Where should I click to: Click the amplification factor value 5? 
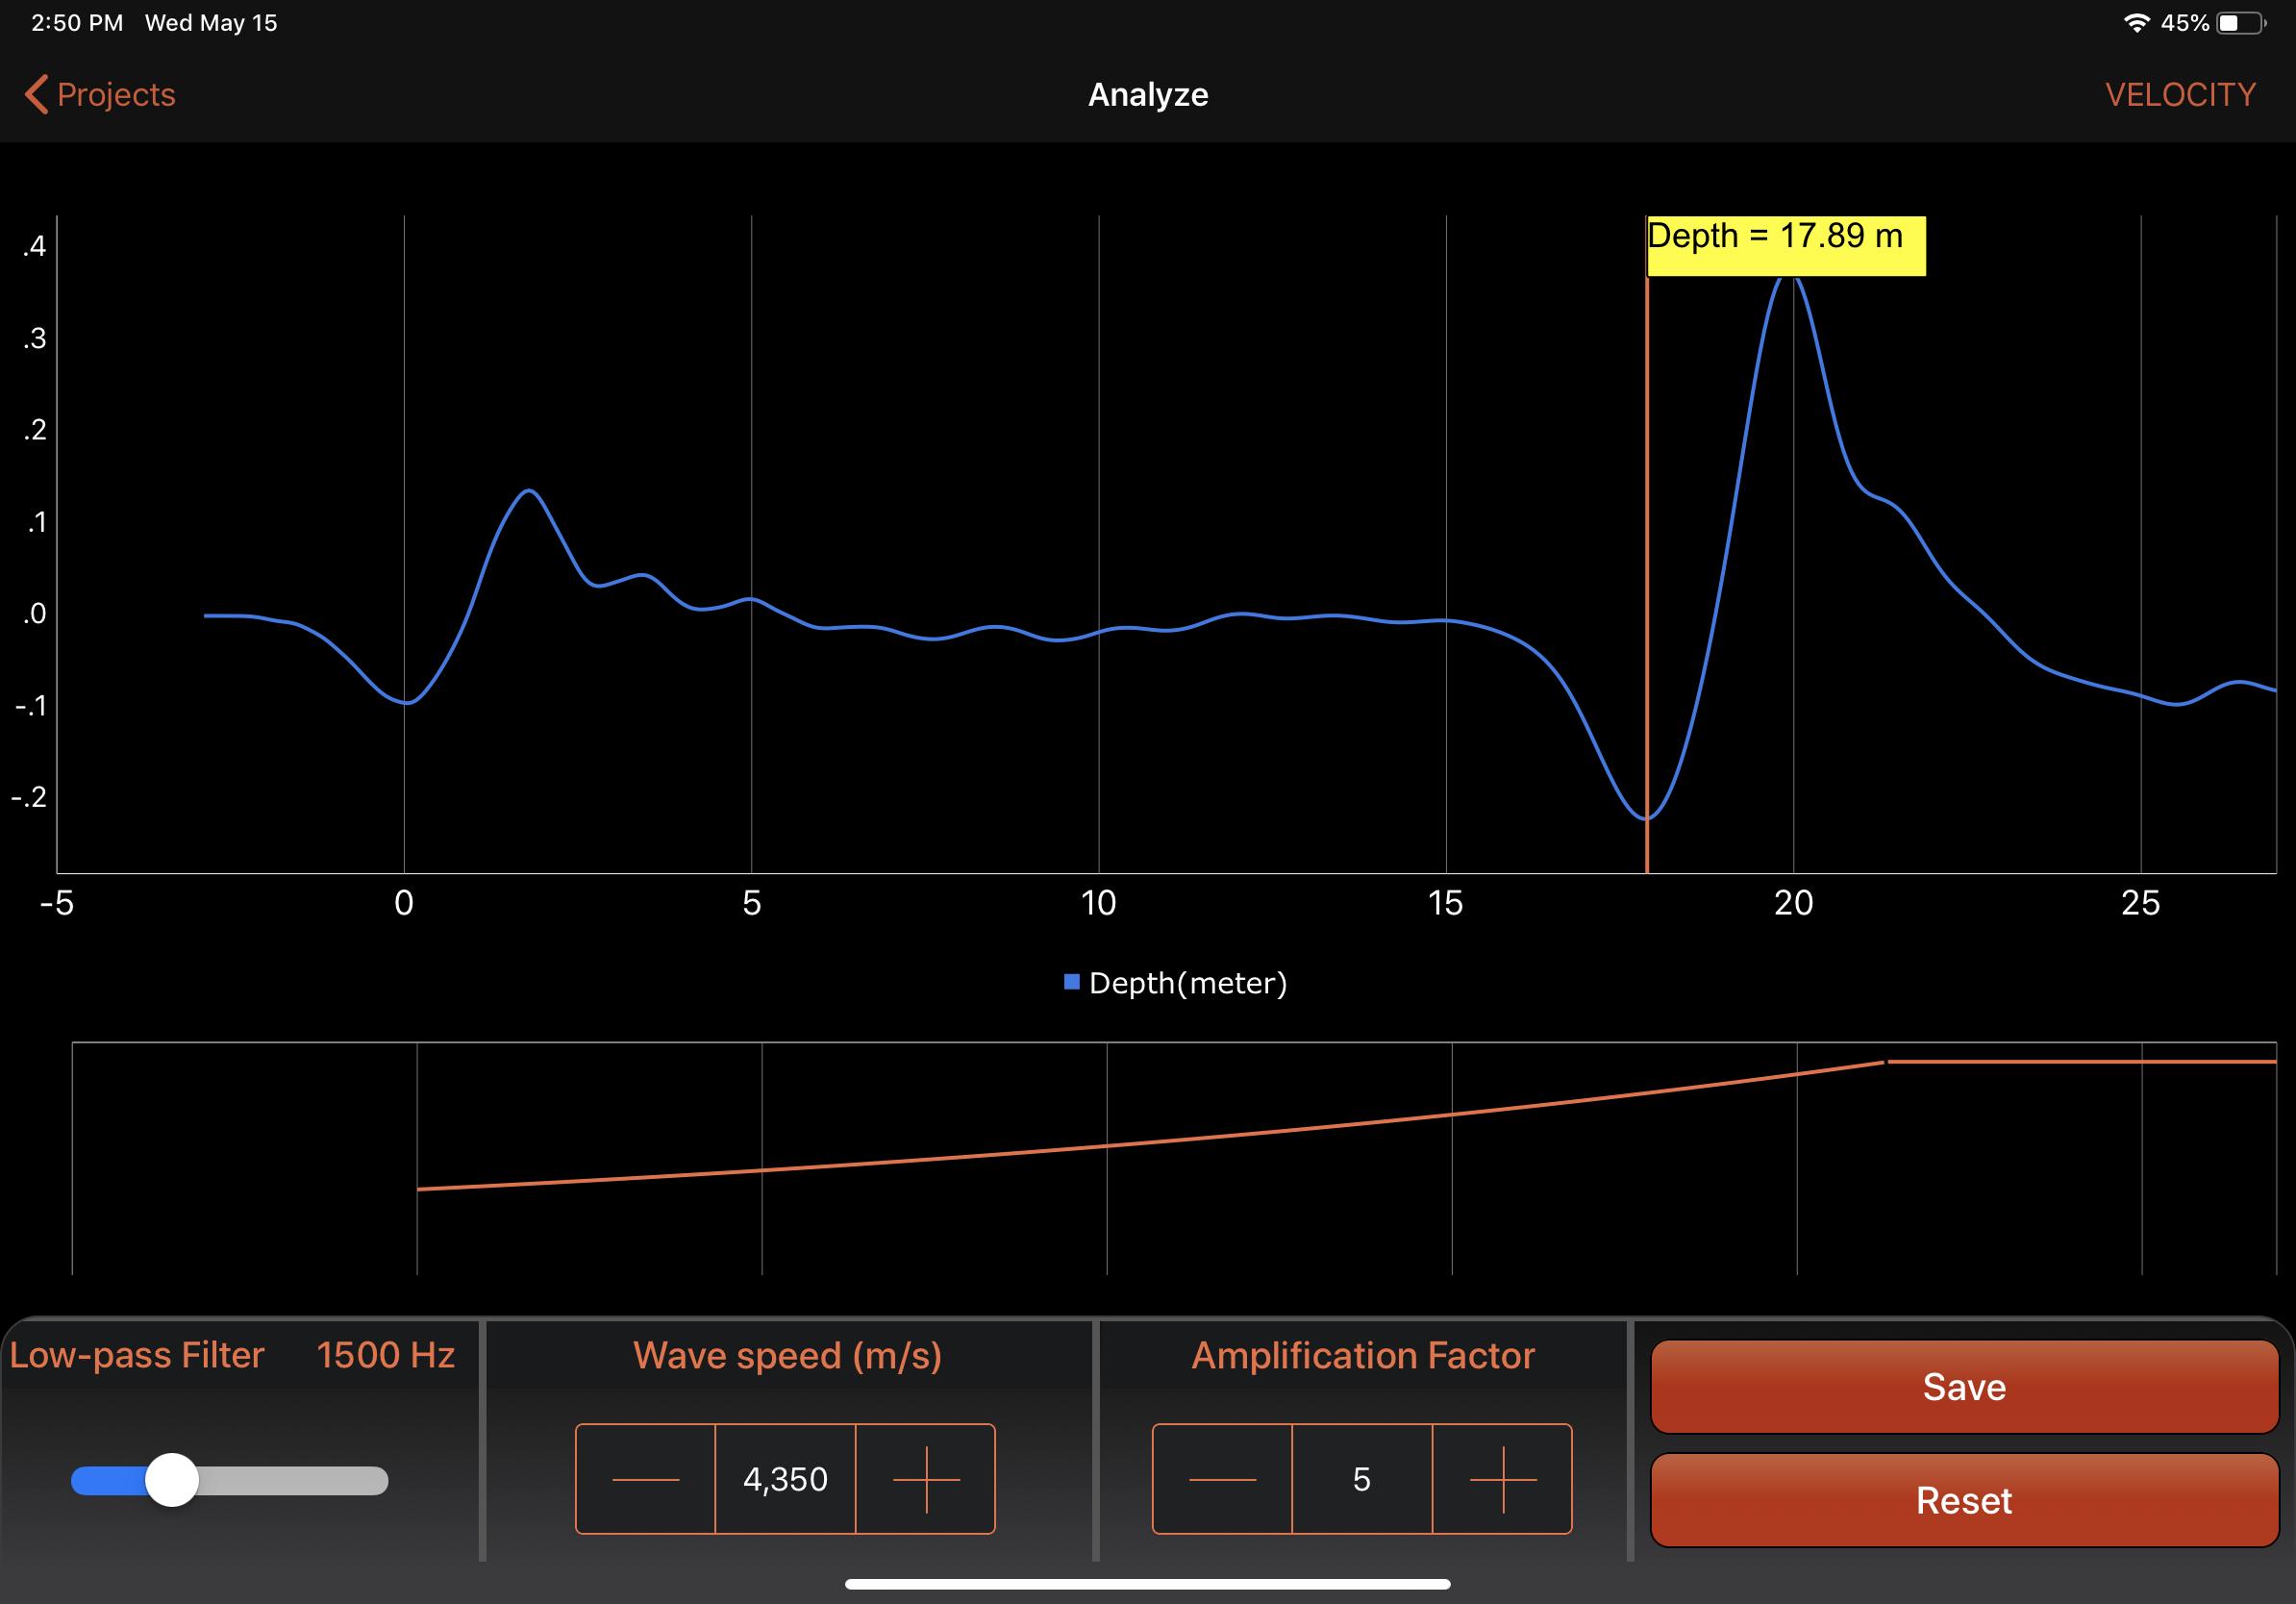point(1361,1479)
